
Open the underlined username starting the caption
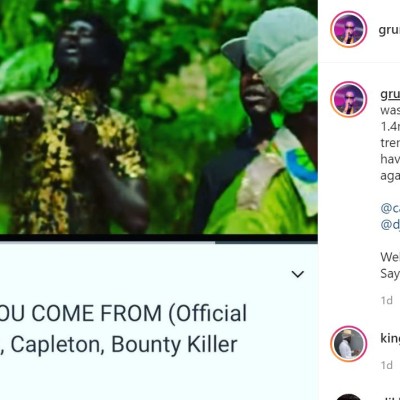tap(390, 94)
